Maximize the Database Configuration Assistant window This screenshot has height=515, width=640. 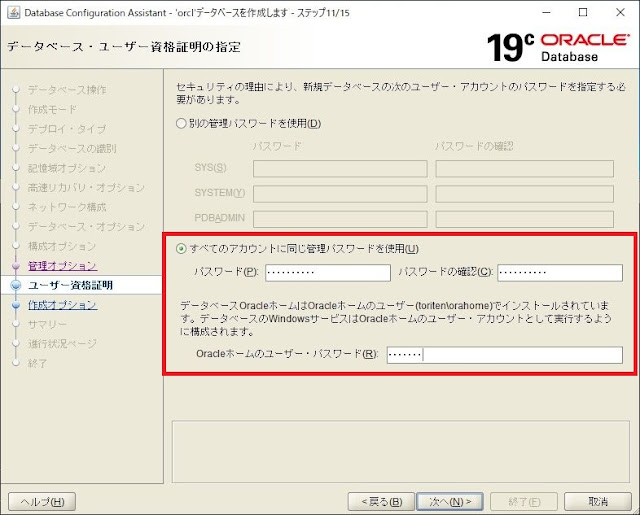[x=583, y=12]
